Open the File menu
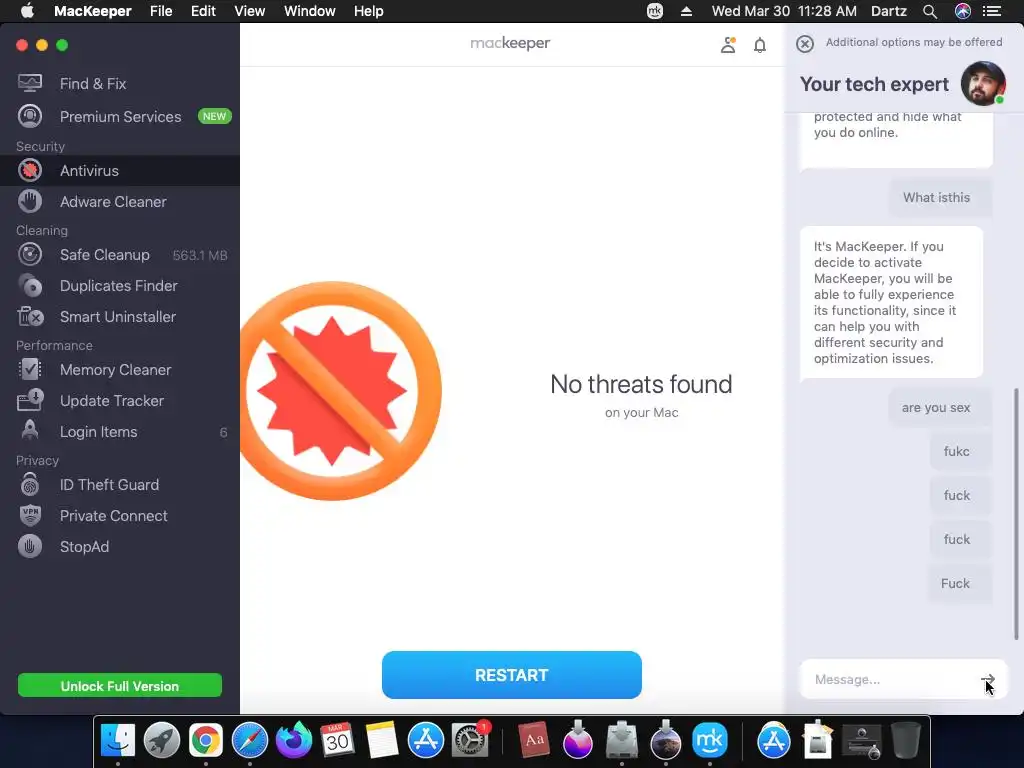This screenshot has width=1024, height=768. [x=161, y=11]
